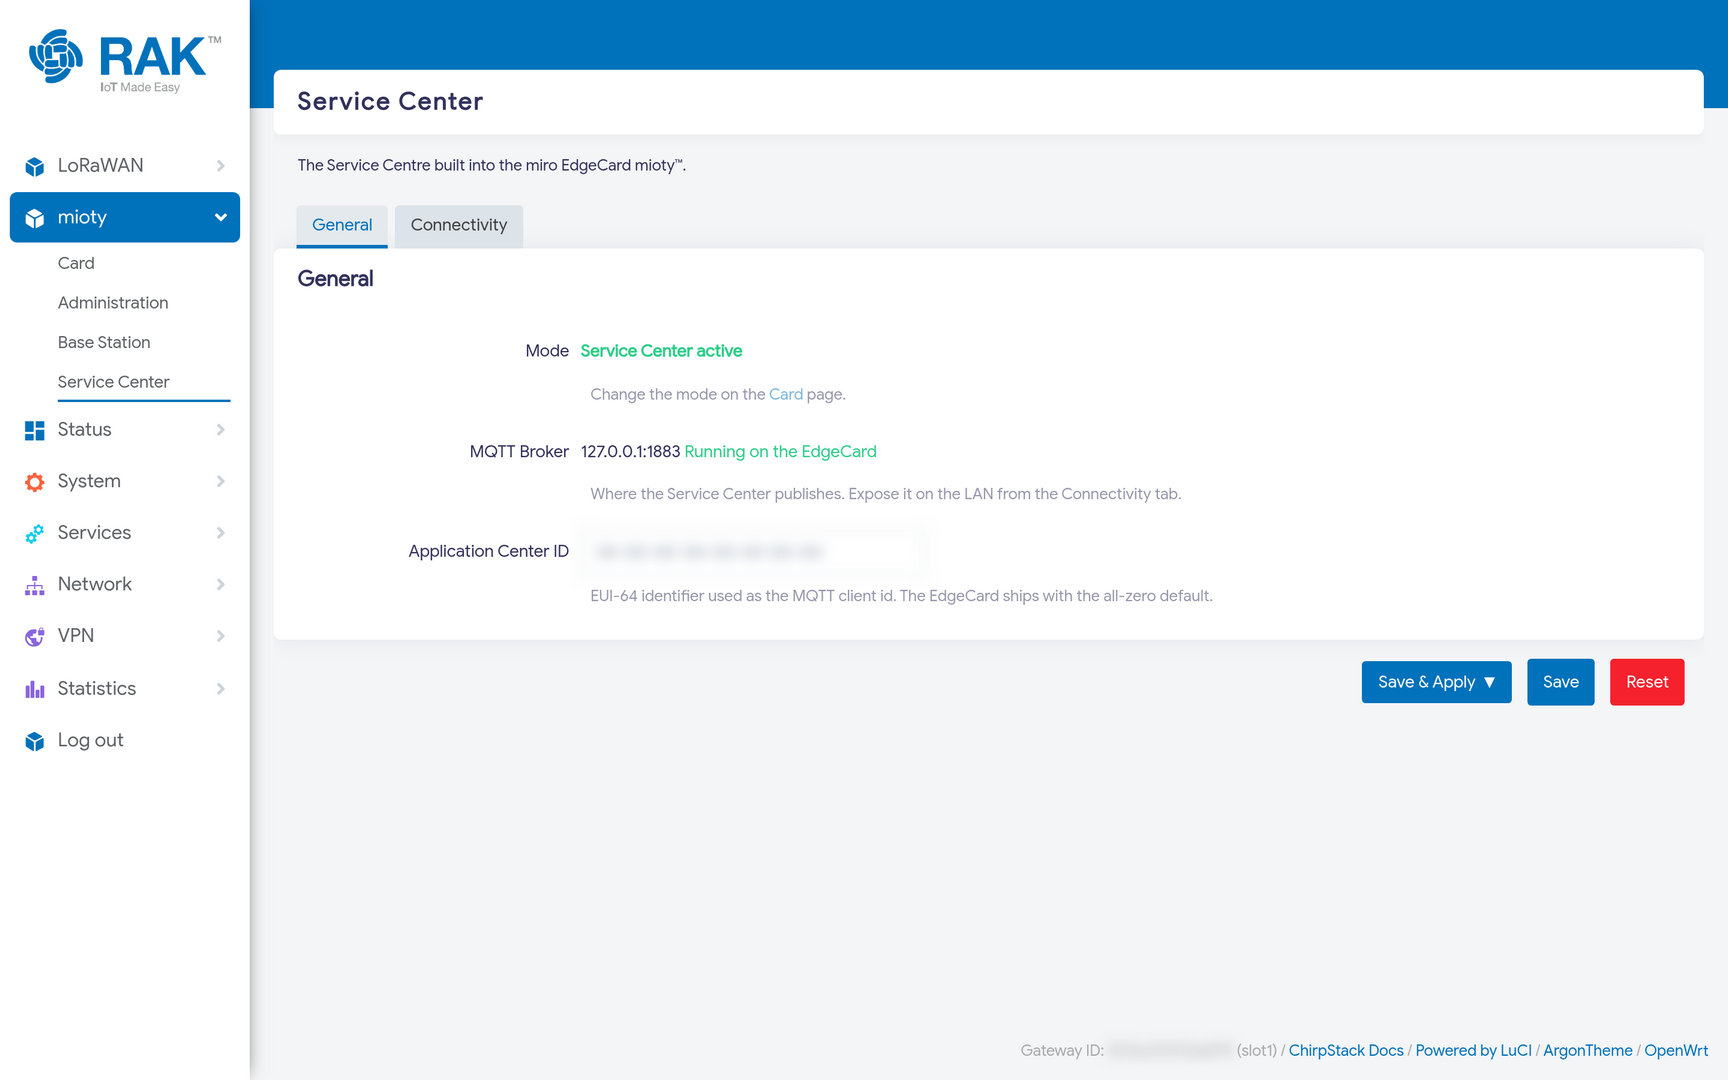Image resolution: width=1728 pixels, height=1080 pixels.
Task: Switch to the General tab
Action: [x=342, y=226]
